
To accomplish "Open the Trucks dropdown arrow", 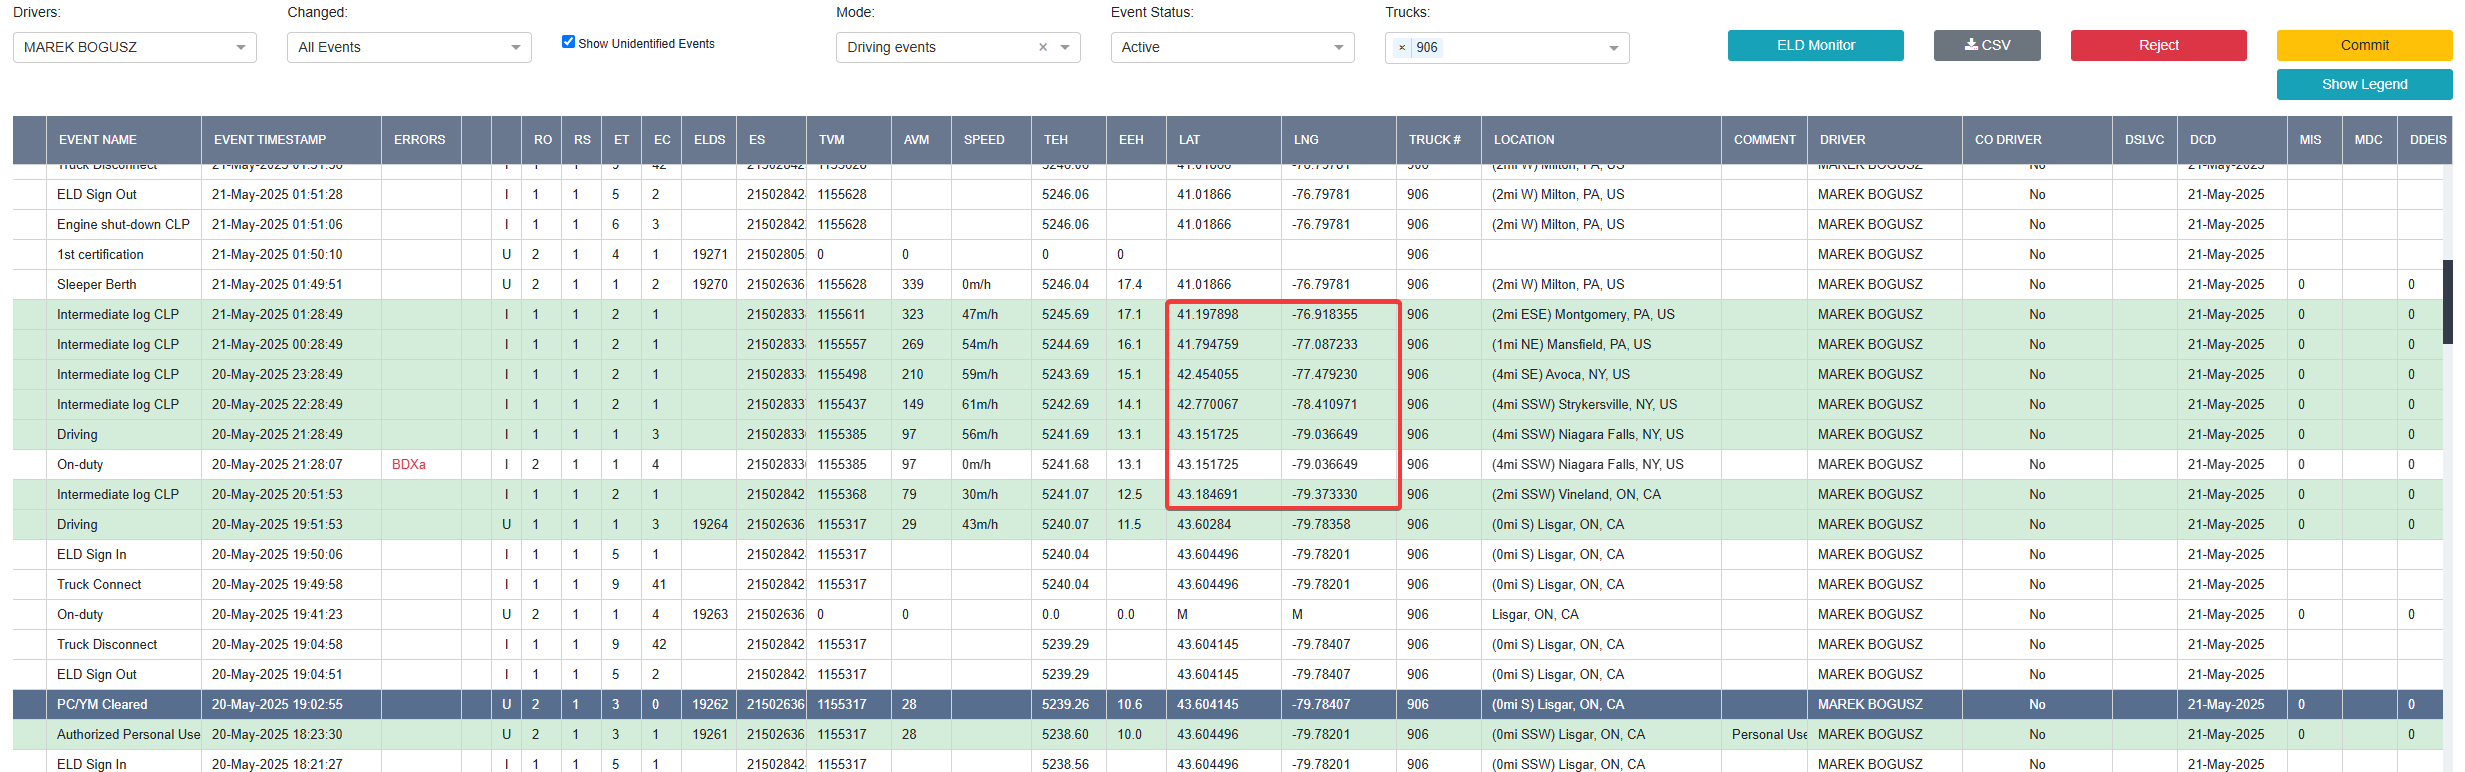I will [x=1613, y=48].
